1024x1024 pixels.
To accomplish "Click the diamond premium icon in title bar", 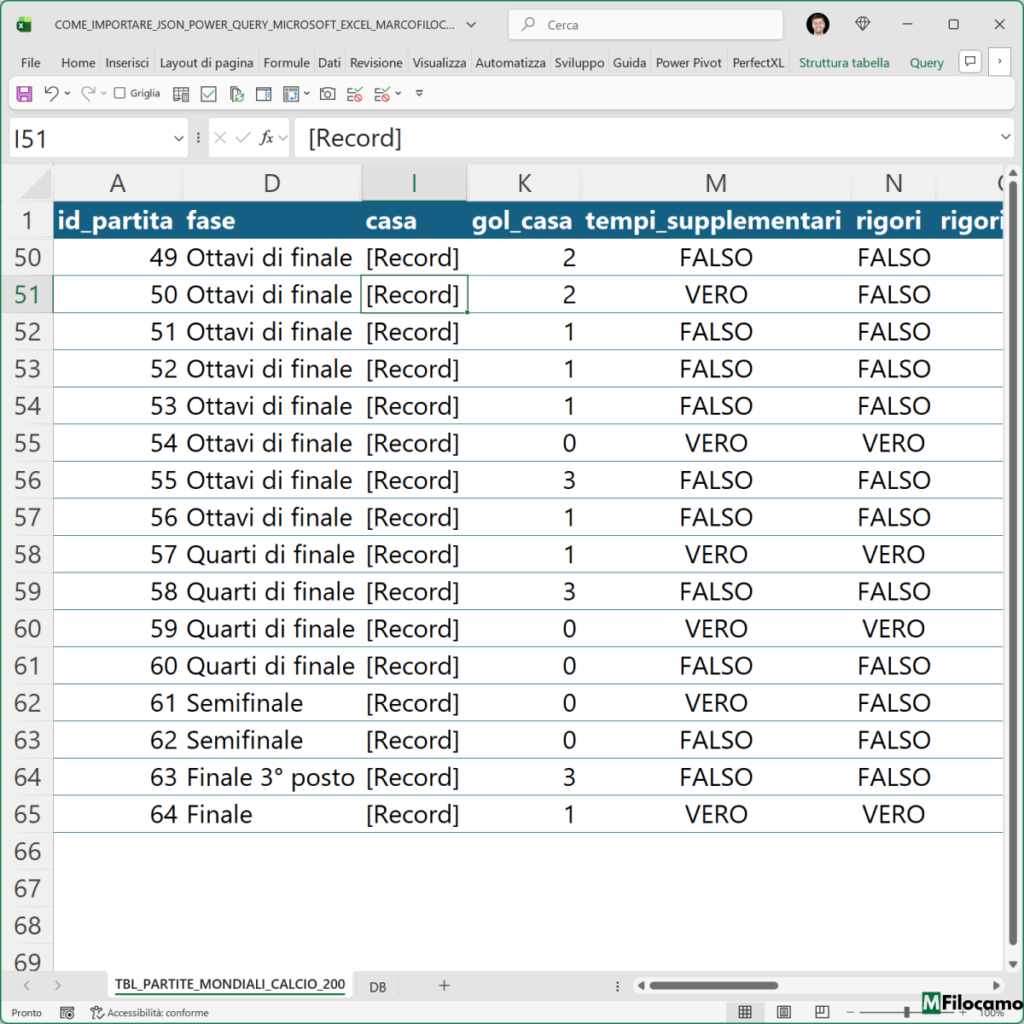I will pyautogui.click(x=862, y=24).
